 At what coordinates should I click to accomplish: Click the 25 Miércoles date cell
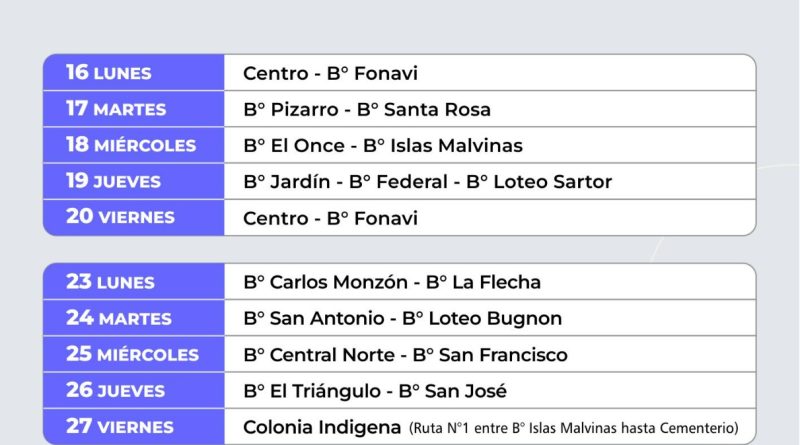click(x=132, y=354)
